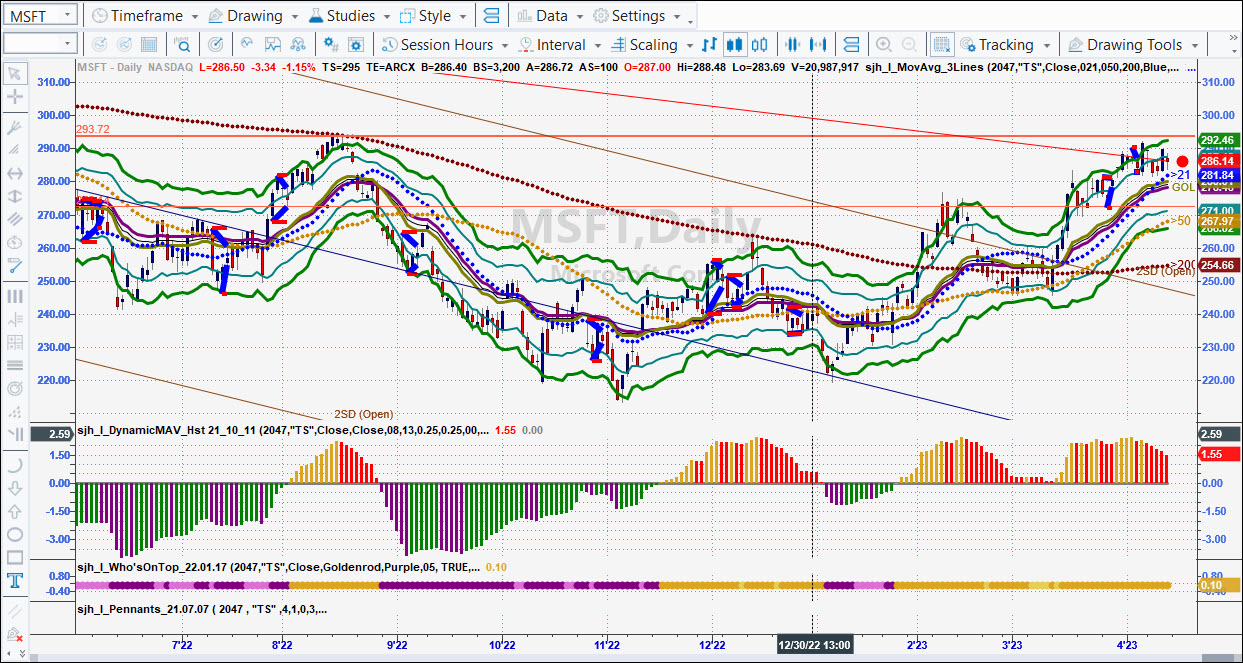Viewport: 1243px width, 663px height.
Task: Click the boxed gear properties icon
Action: pos(358,44)
